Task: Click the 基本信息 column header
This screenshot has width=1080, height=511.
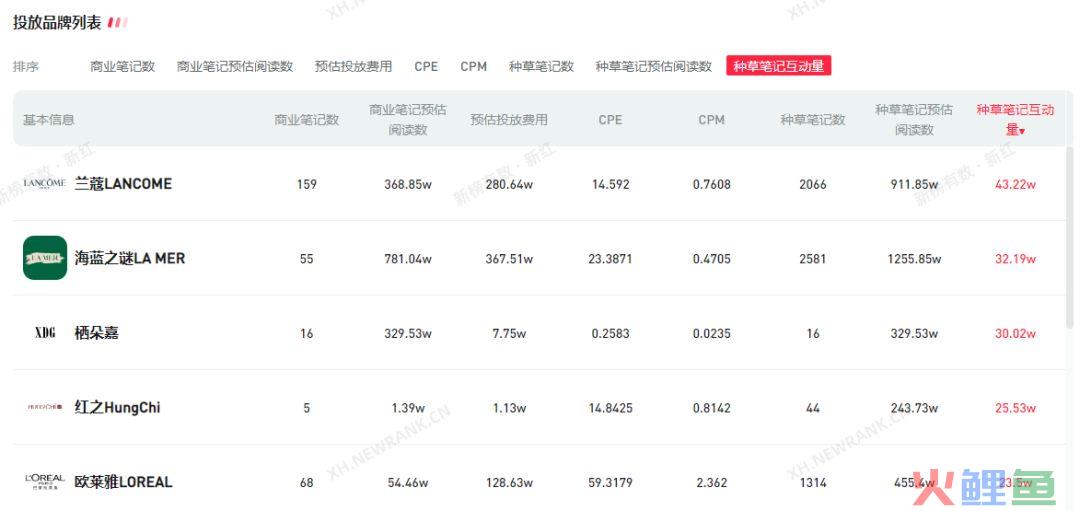Action: coord(49,120)
